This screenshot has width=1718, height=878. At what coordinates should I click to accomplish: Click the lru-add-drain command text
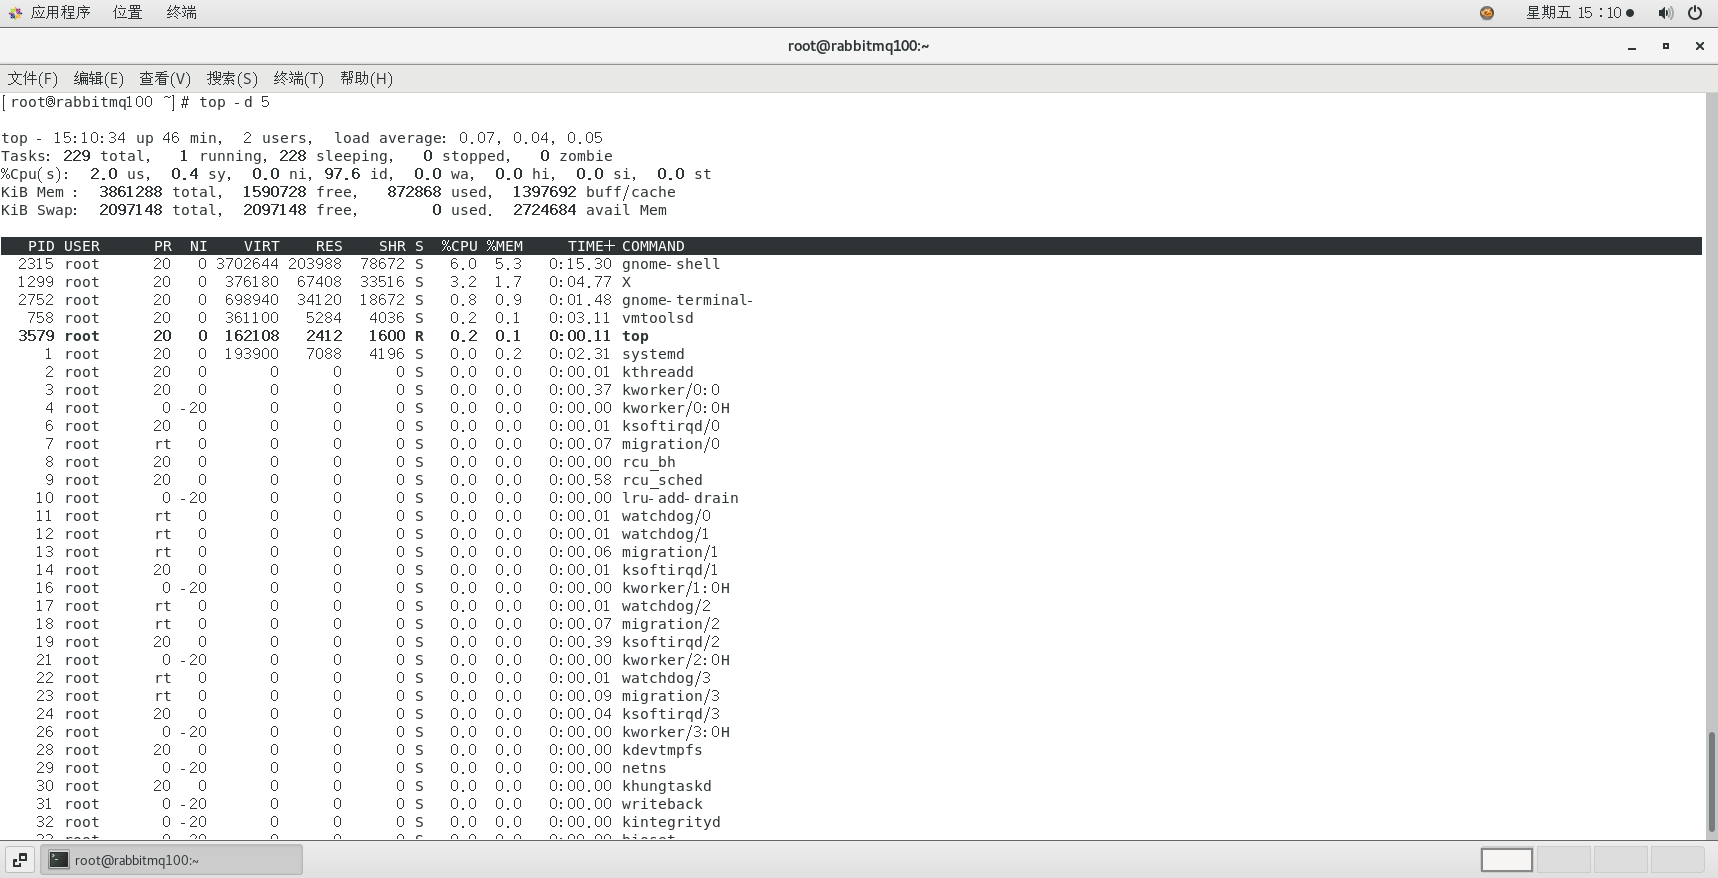(680, 498)
